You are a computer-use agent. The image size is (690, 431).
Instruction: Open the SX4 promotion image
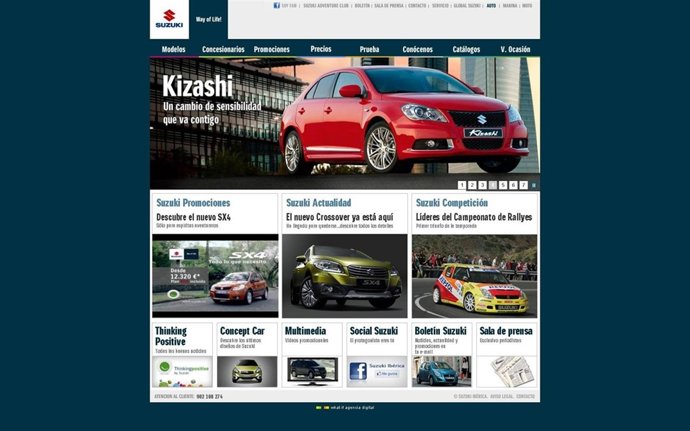215,276
